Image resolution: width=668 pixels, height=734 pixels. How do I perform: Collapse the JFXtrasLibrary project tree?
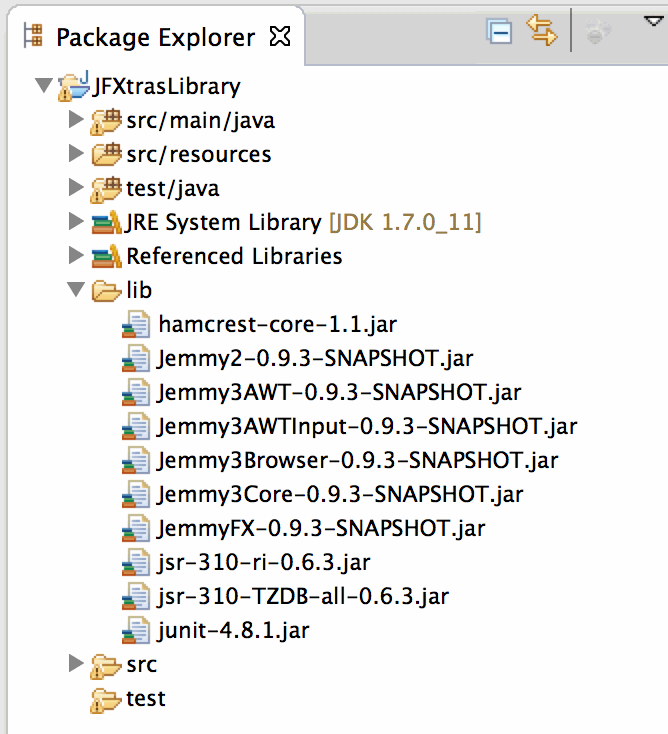coord(43,87)
